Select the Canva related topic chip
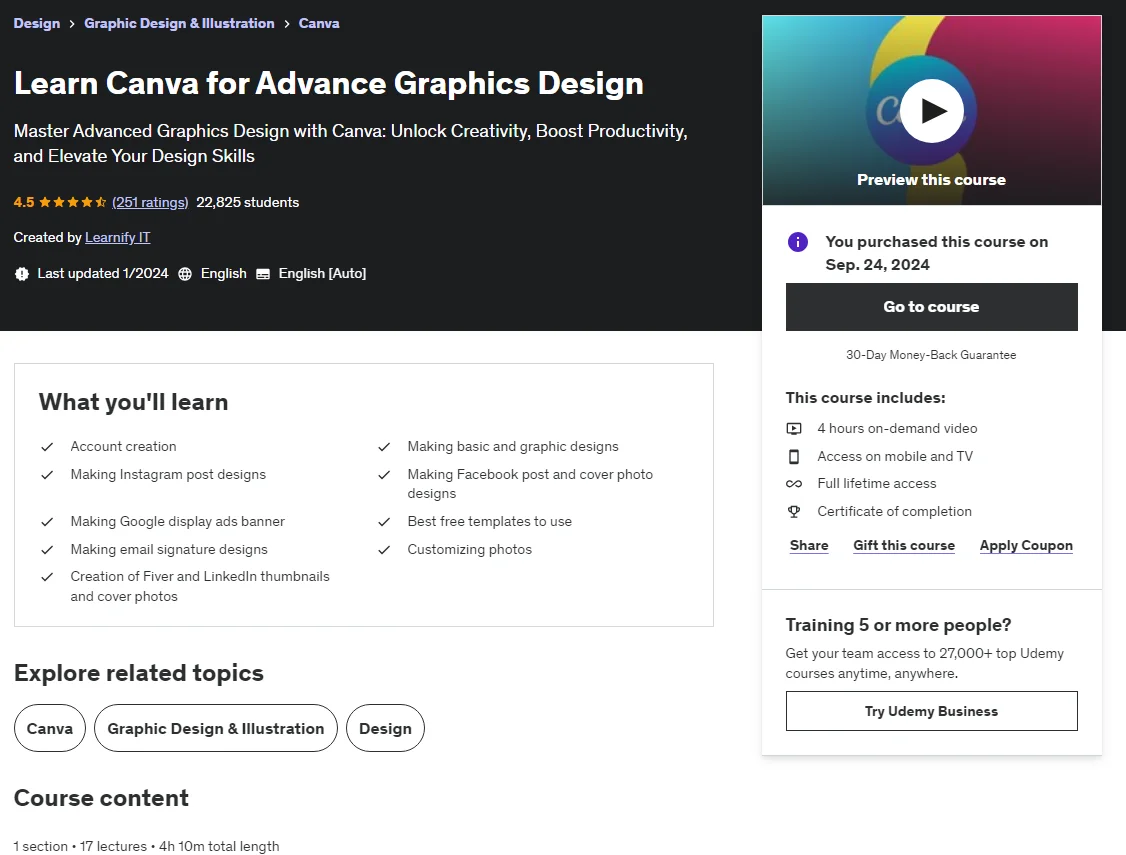Screen dimensions: 1126x855 click(50, 729)
